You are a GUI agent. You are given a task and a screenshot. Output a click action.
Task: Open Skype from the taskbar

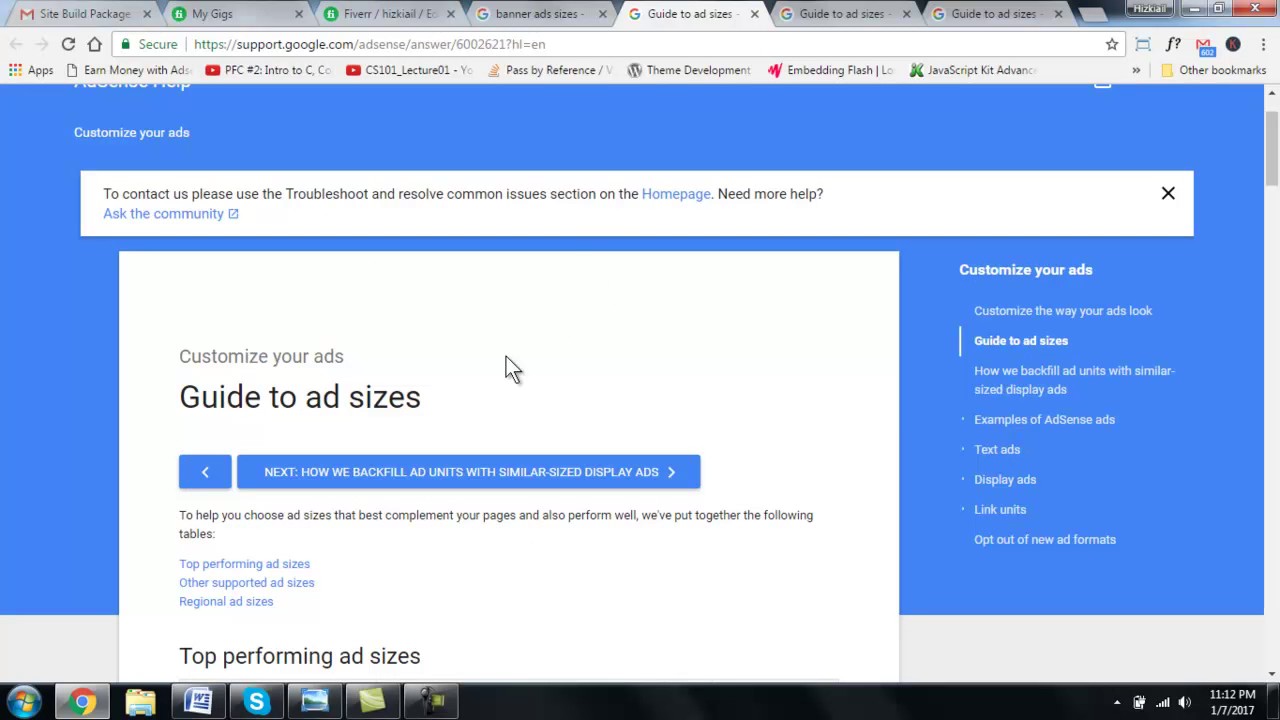(x=257, y=702)
